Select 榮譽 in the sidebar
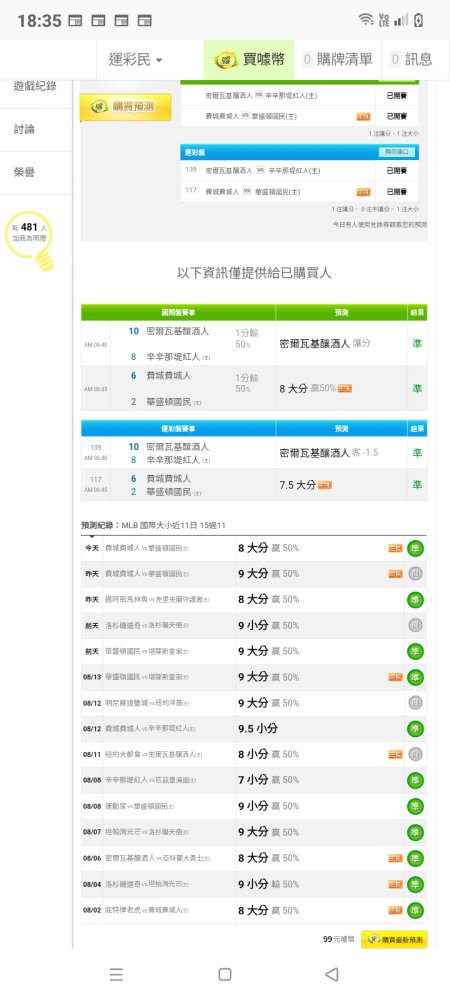Image resolution: width=450 pixels, height=1000 pixels. (x=24, y=173)
